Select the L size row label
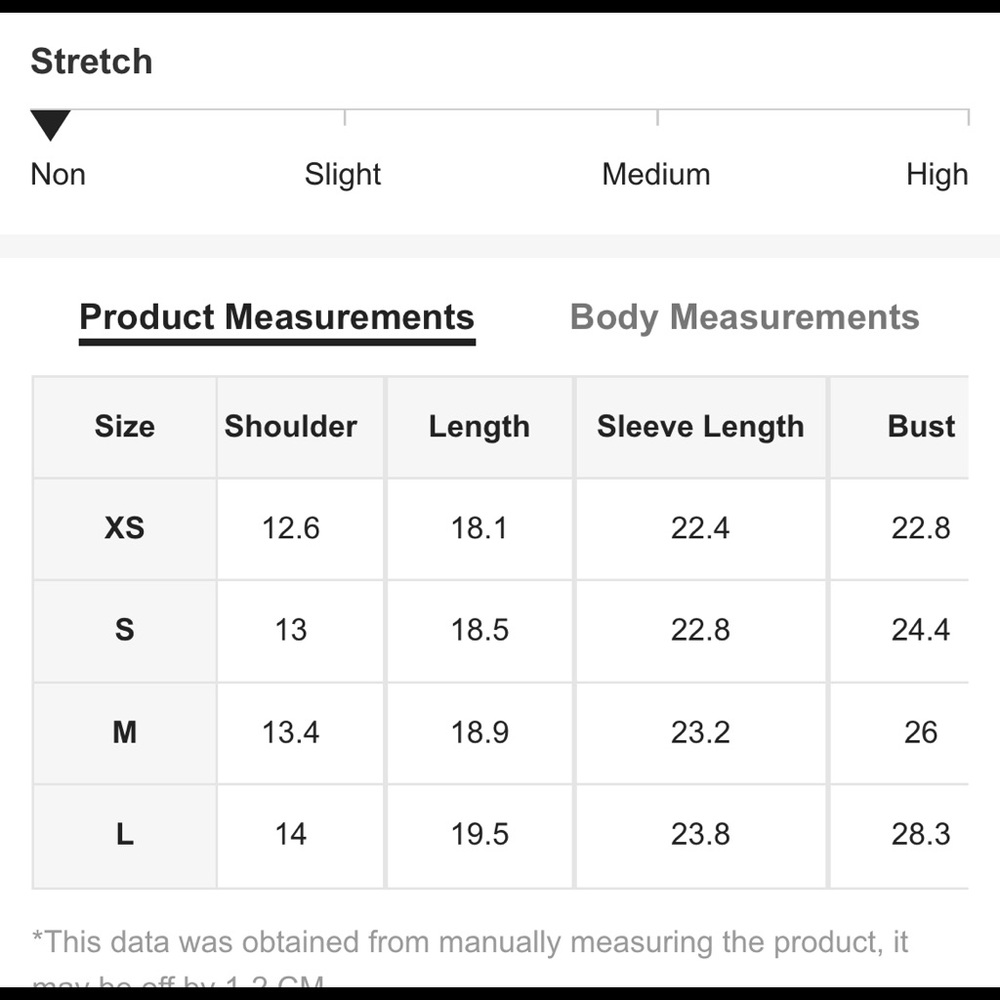The height and width of the screenshot is (1000, 1000). 124,834
